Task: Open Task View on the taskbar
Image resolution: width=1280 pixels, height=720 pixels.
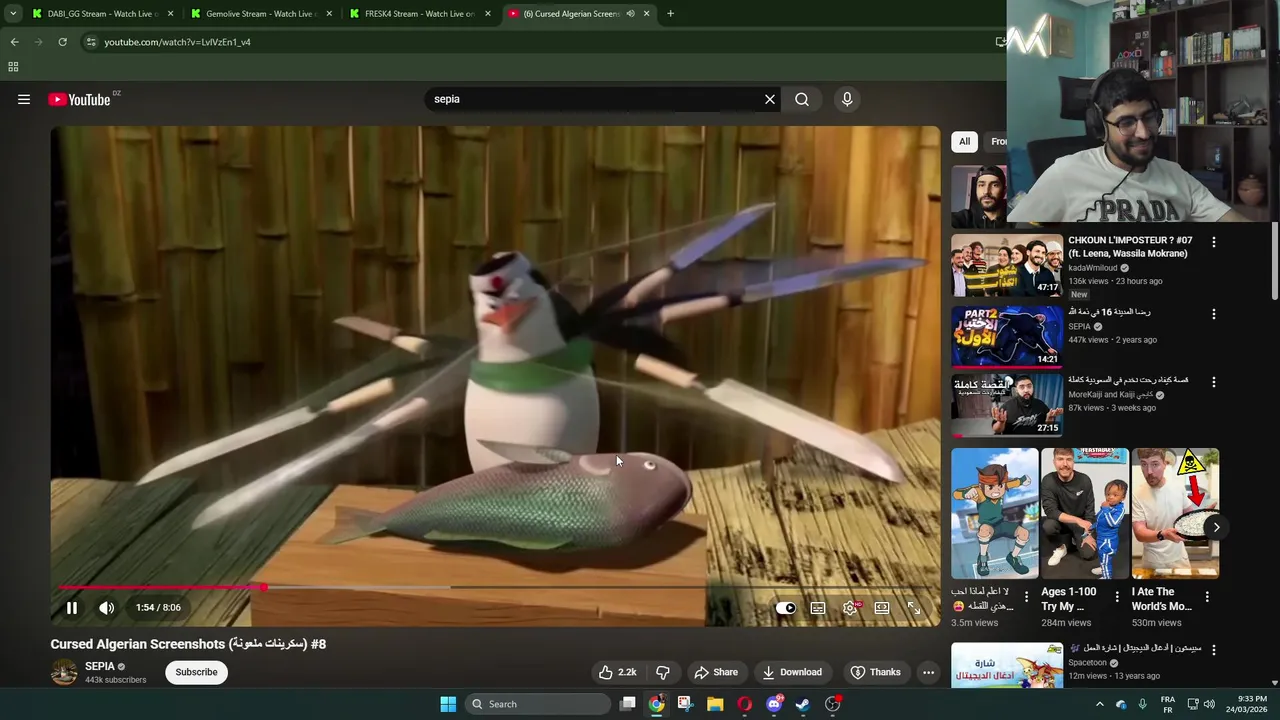Action: pos(627,704)
